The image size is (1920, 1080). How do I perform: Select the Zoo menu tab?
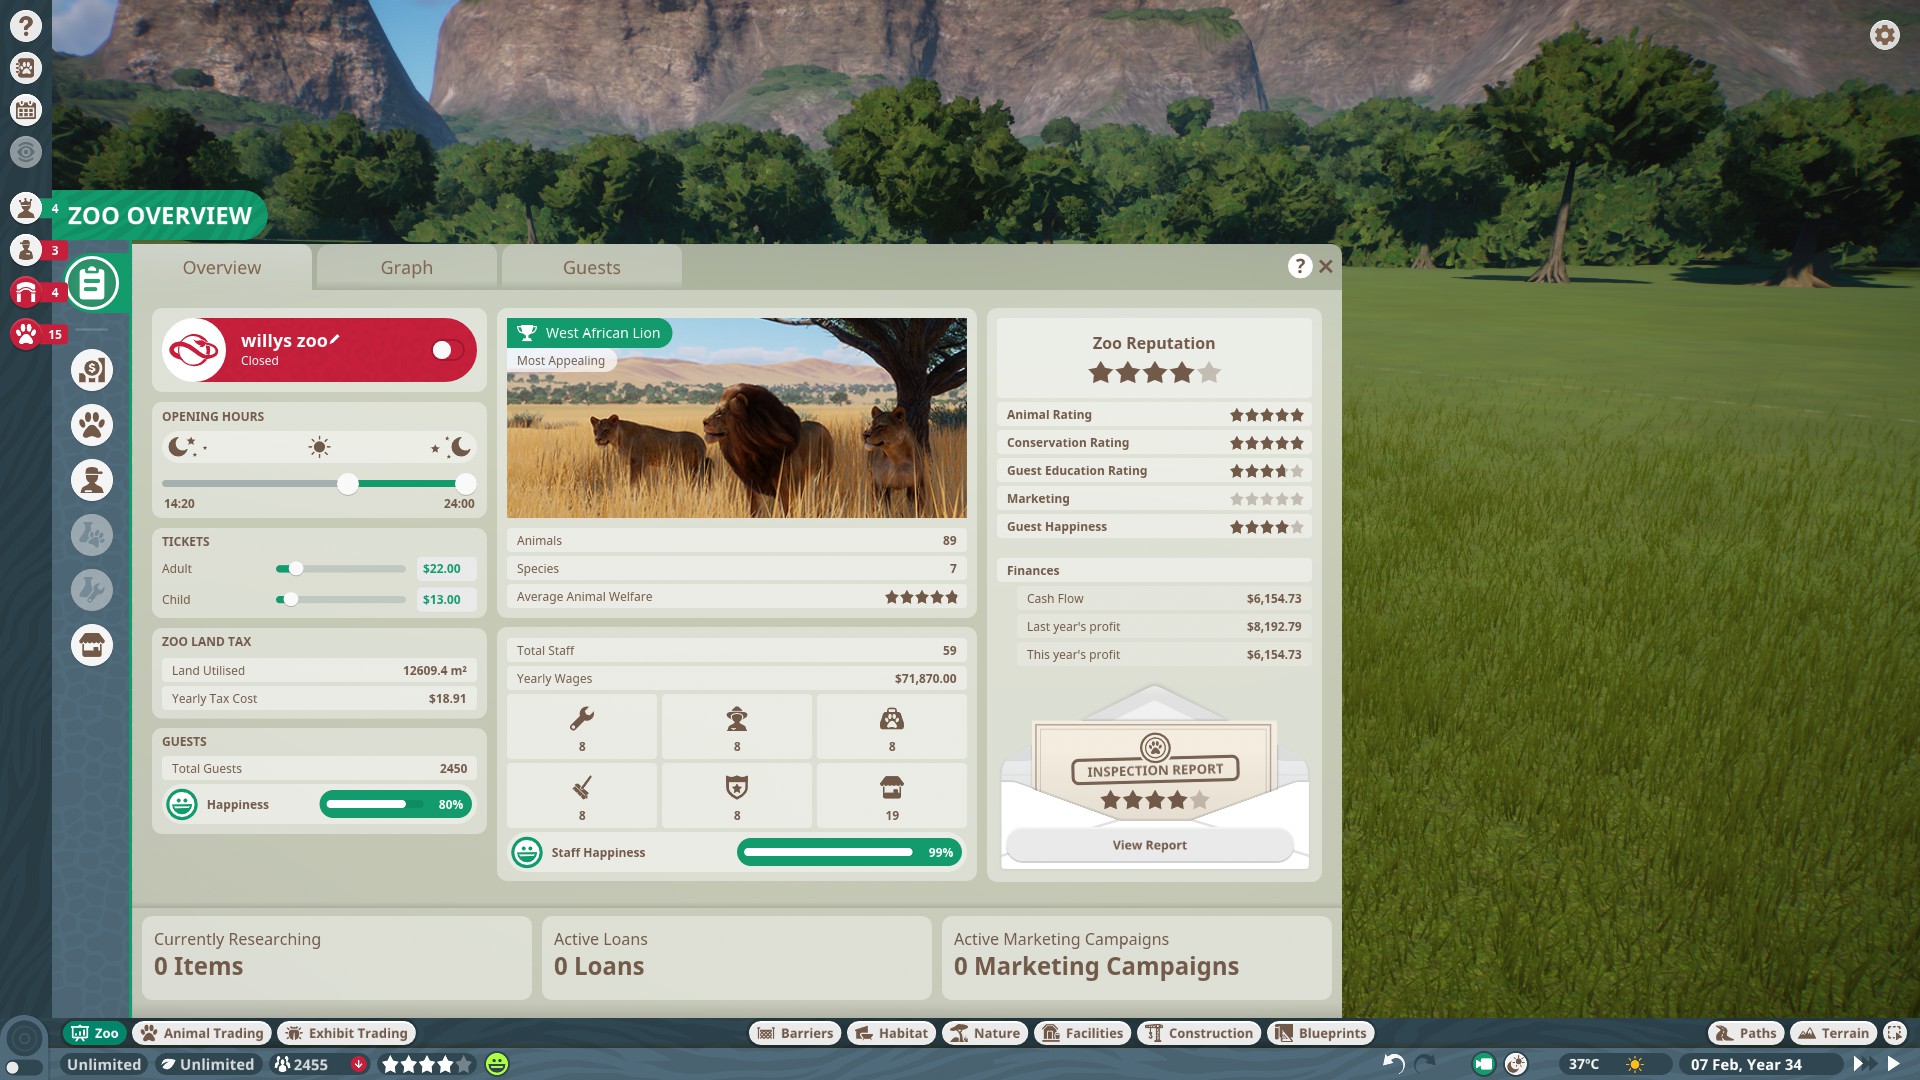pyautogui.click(x=94, y=1033)
